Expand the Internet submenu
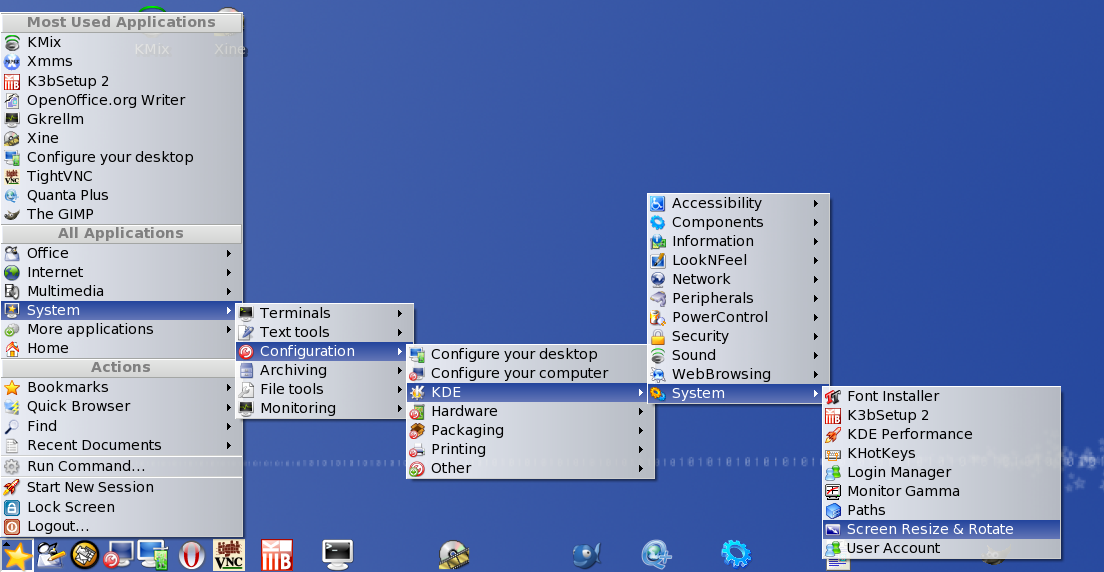 [122, 272]
